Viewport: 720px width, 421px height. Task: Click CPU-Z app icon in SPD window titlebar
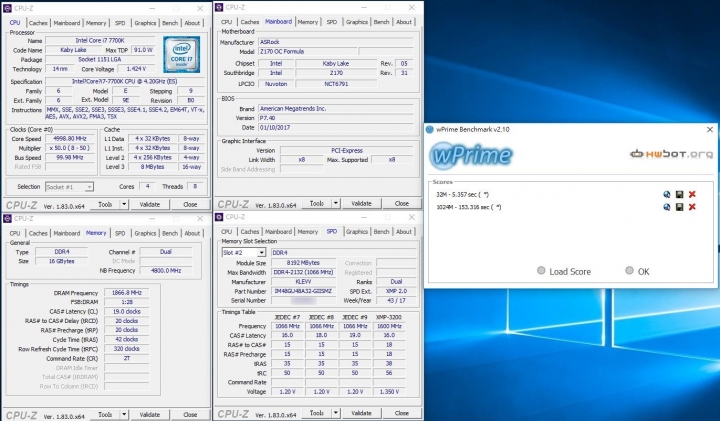click(219, 217)
